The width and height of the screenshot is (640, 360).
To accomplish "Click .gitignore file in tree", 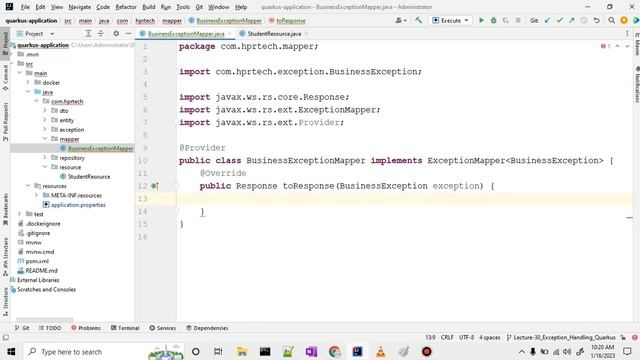I will 38,233.
